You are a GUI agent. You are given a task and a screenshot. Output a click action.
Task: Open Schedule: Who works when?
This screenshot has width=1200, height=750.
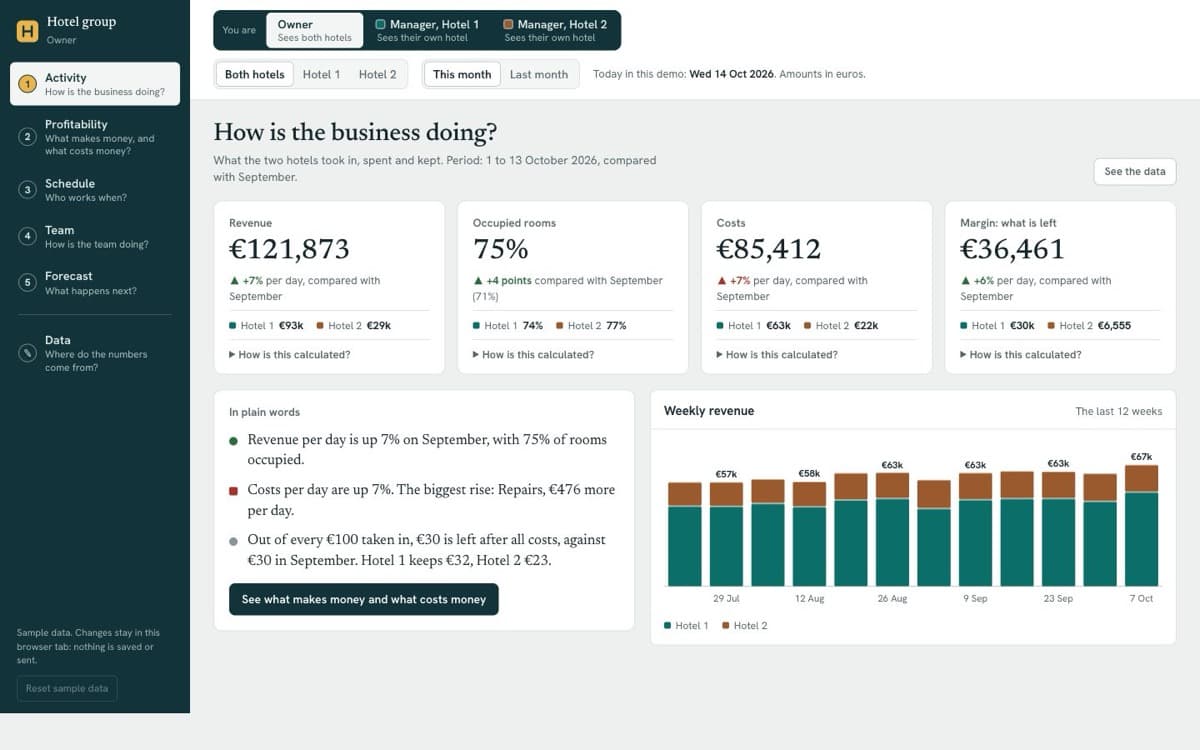pos(95,190)
